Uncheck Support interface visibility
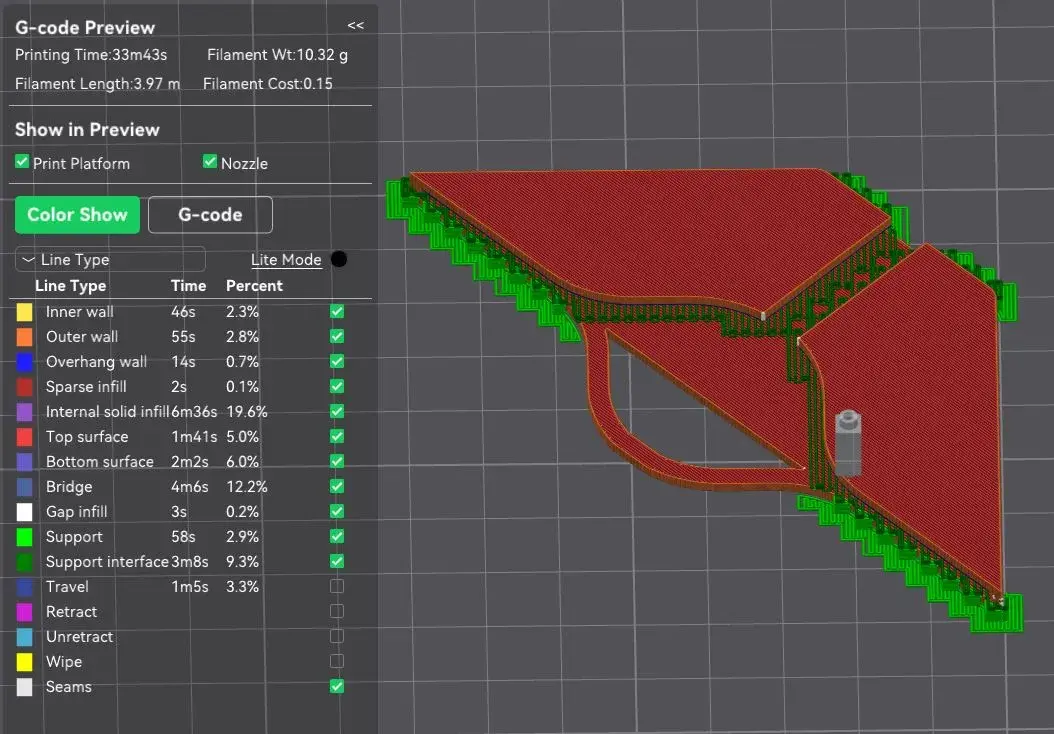Viewport: 1054px width, 734px height. point(337,561)
